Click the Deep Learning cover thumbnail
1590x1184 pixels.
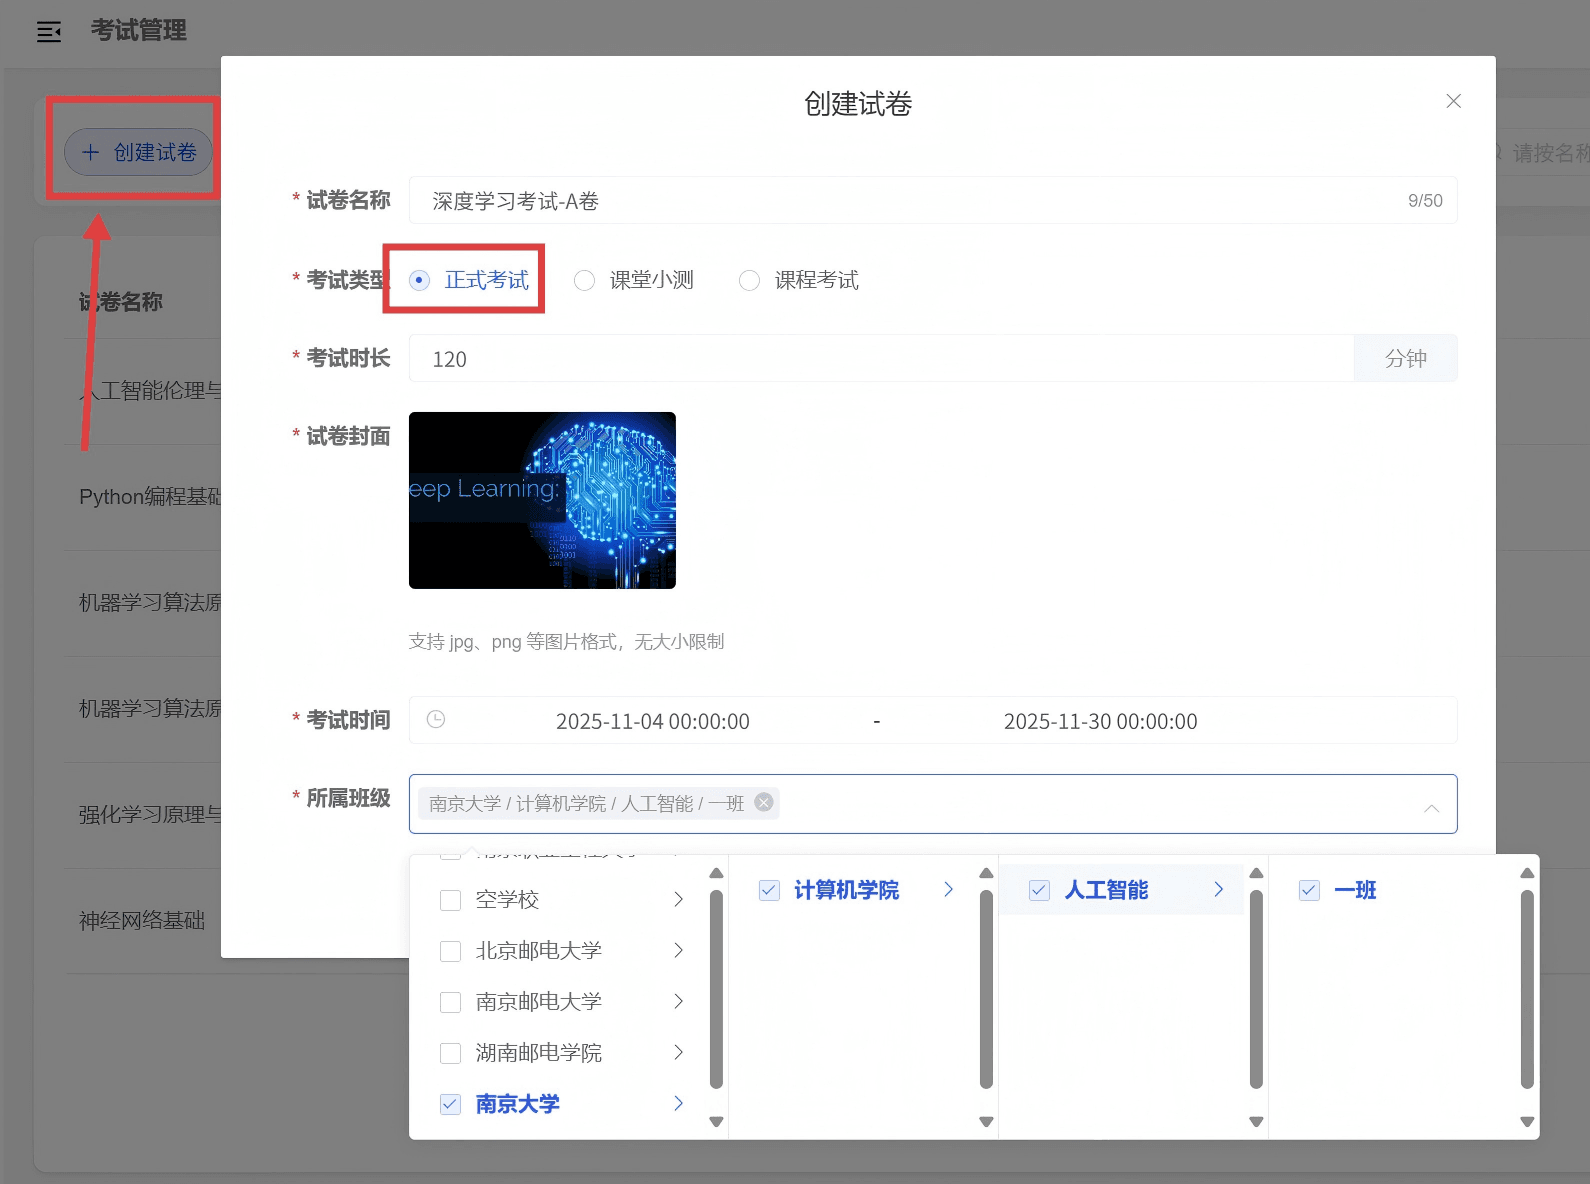tap(542, 500)
